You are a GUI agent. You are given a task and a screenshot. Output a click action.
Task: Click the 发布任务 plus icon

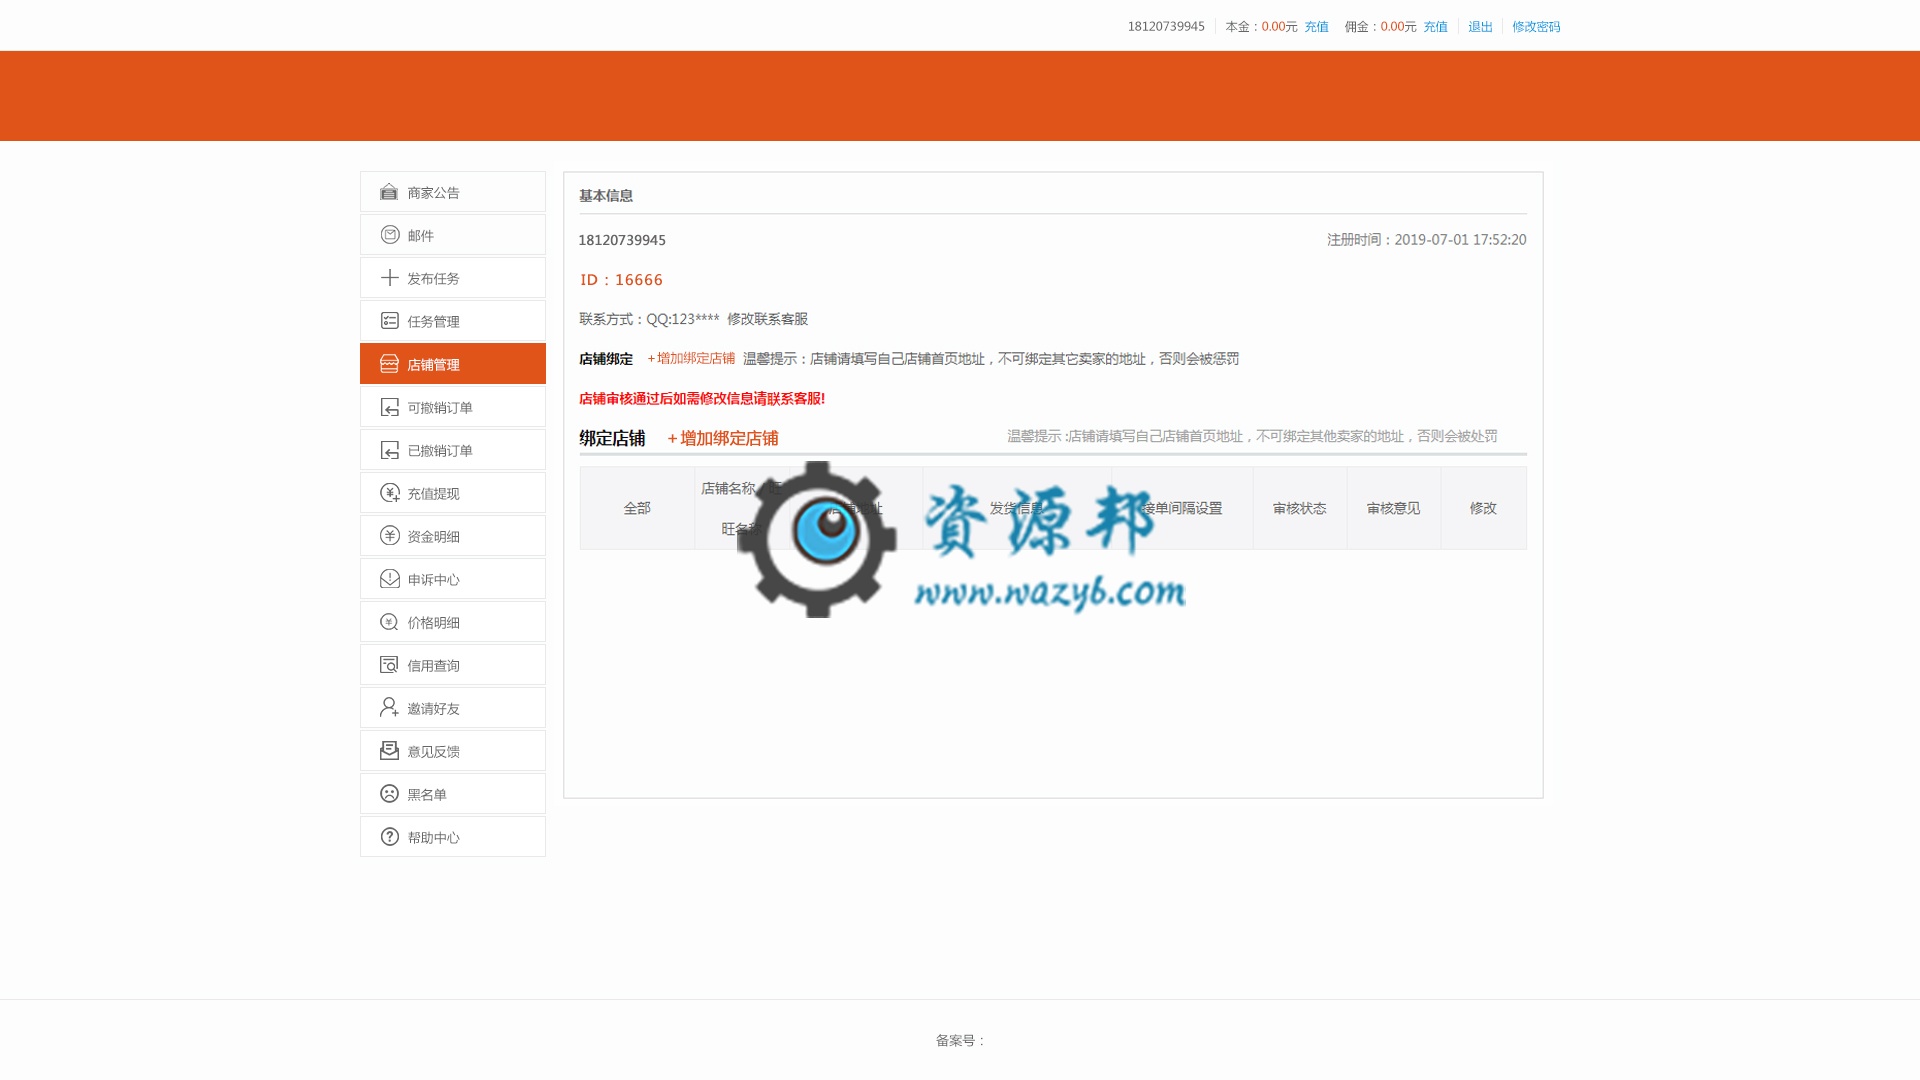pos(389,278)
